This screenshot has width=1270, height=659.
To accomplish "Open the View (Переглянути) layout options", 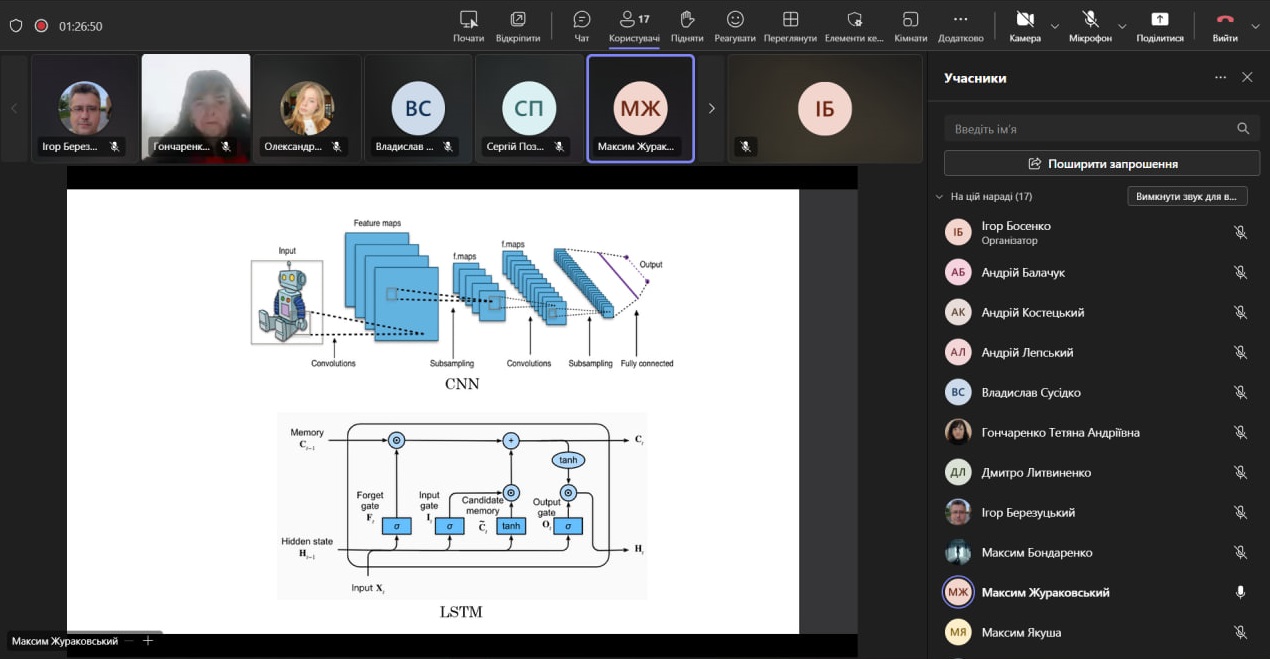I will (790, 20).
